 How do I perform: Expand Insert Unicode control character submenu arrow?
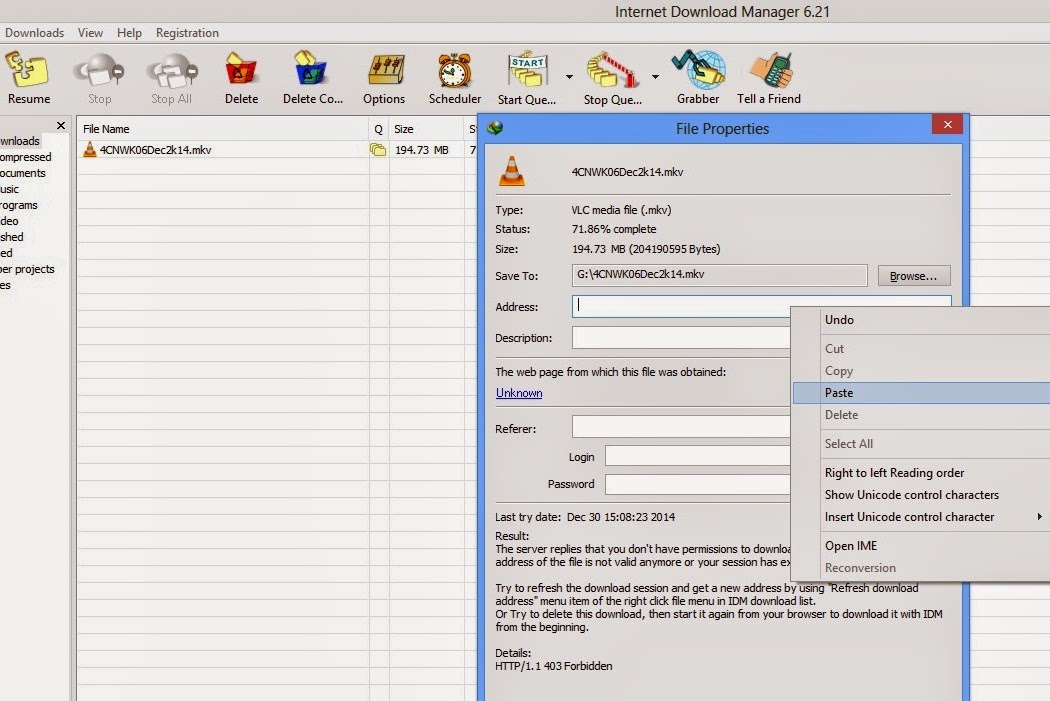click(1039, 516)
